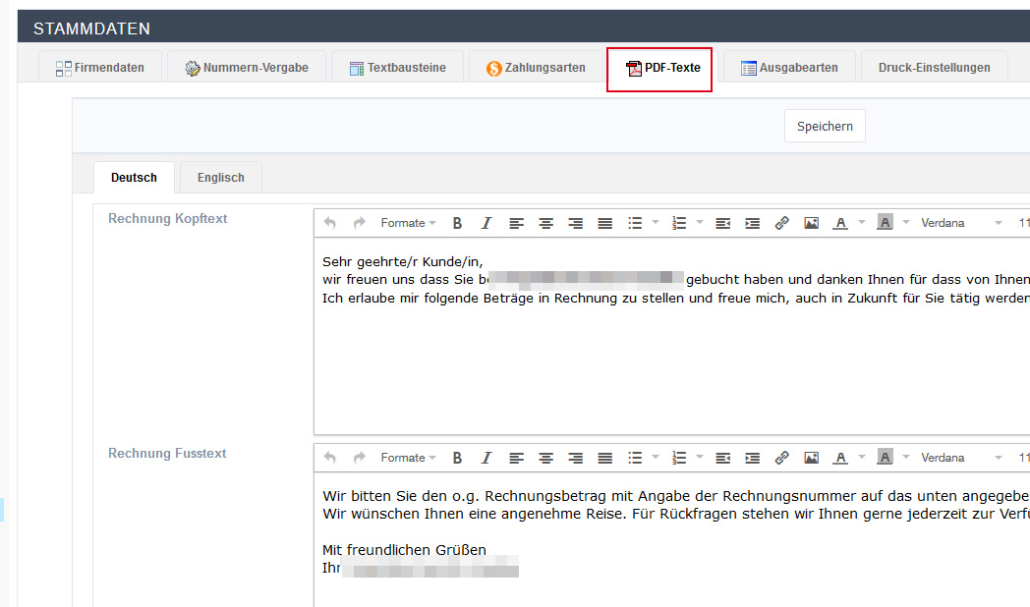Toggle italic in Rechnung Kopftext toolbar
Viewport: 1030px width, 607px height.
click(487, 223)
